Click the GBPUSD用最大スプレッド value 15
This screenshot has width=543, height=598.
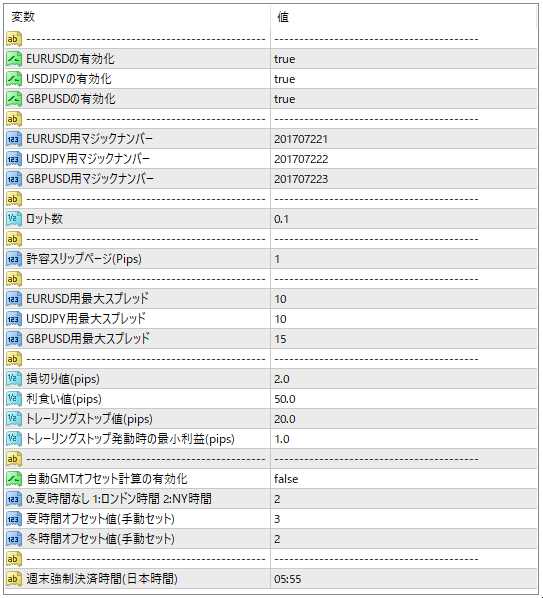pos(280,339)
